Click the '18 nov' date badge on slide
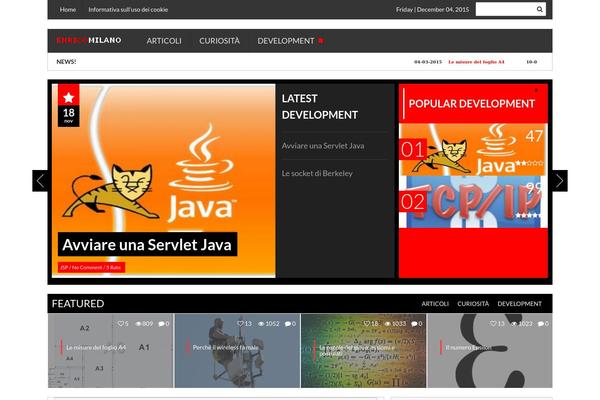 (x=68, y=116)
